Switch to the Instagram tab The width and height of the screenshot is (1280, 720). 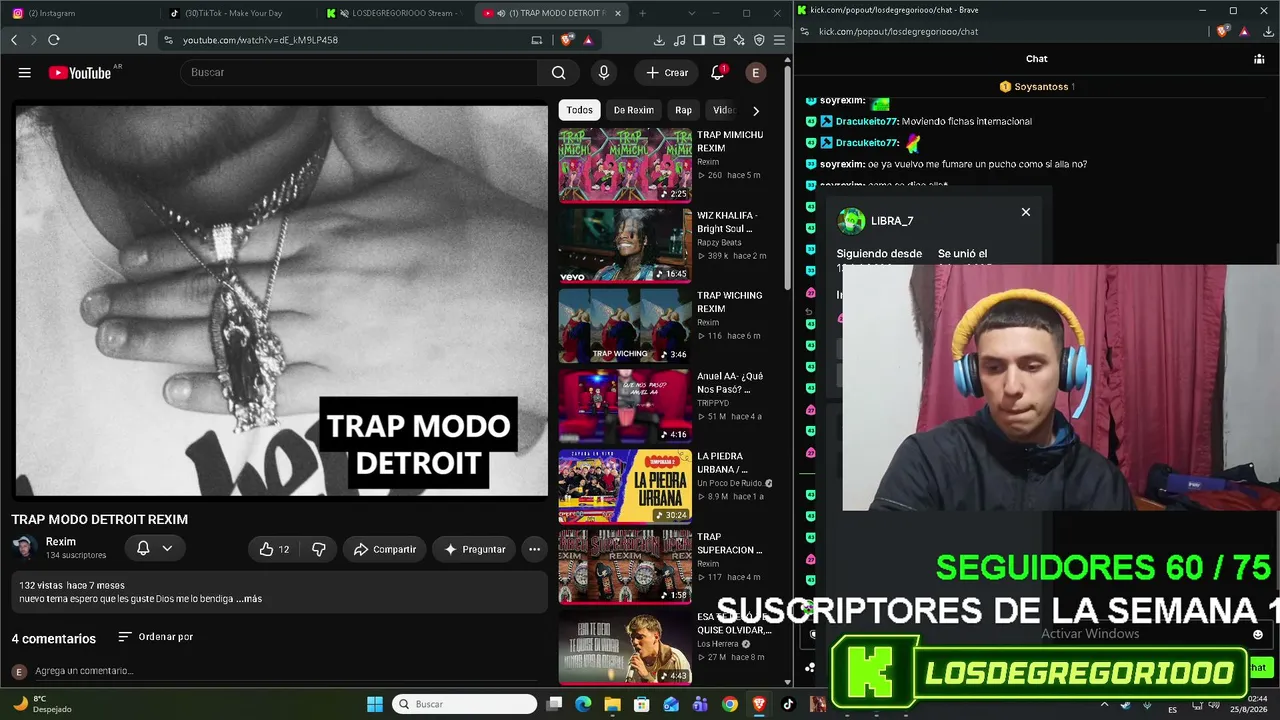click(82, 13)
